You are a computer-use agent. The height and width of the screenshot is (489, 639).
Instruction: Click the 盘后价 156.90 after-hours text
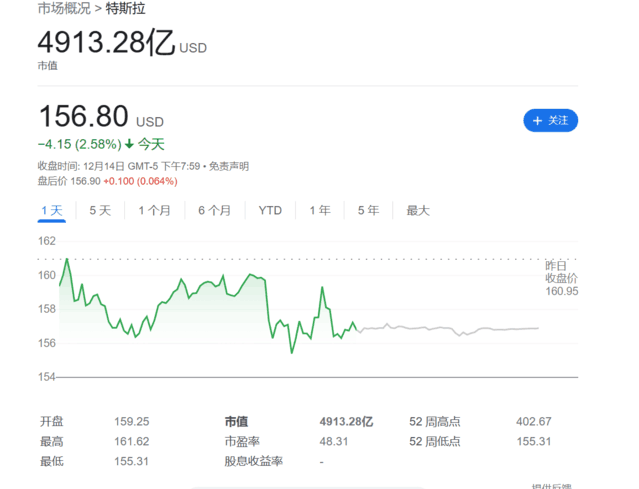[x=69, y=181]
